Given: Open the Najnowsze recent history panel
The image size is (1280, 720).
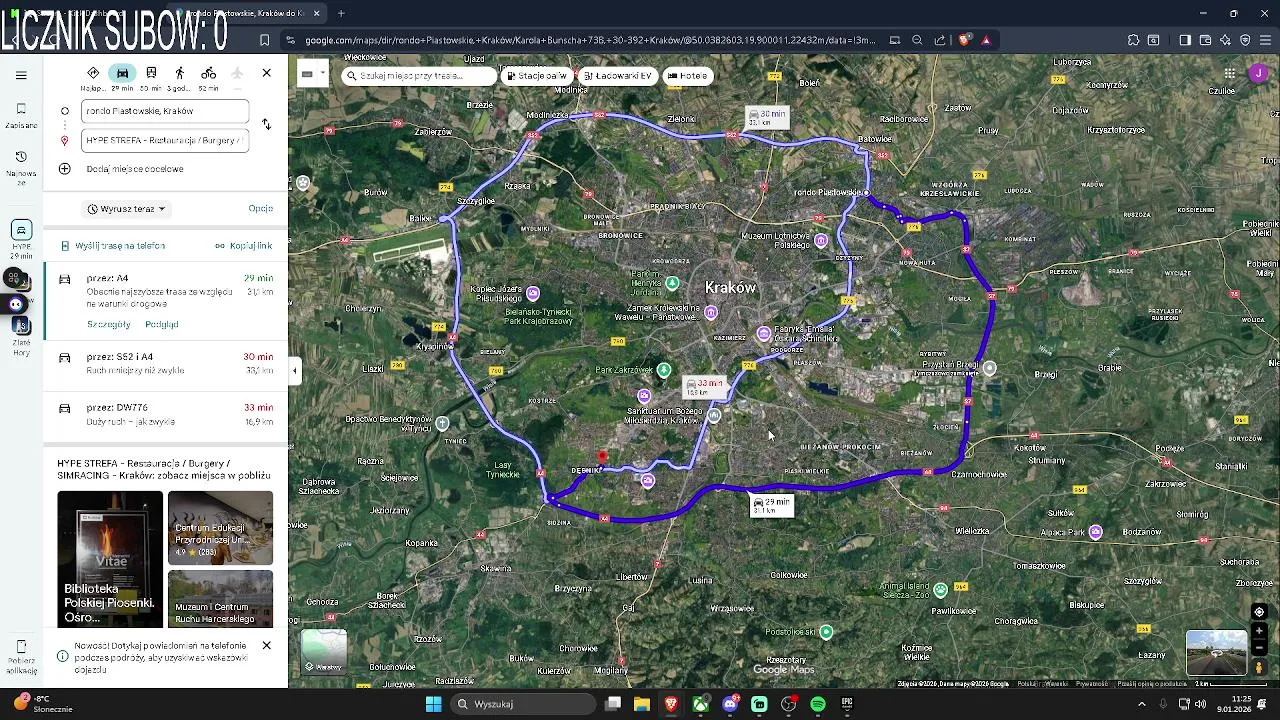Looking at the screenshot, I should 21,166.
